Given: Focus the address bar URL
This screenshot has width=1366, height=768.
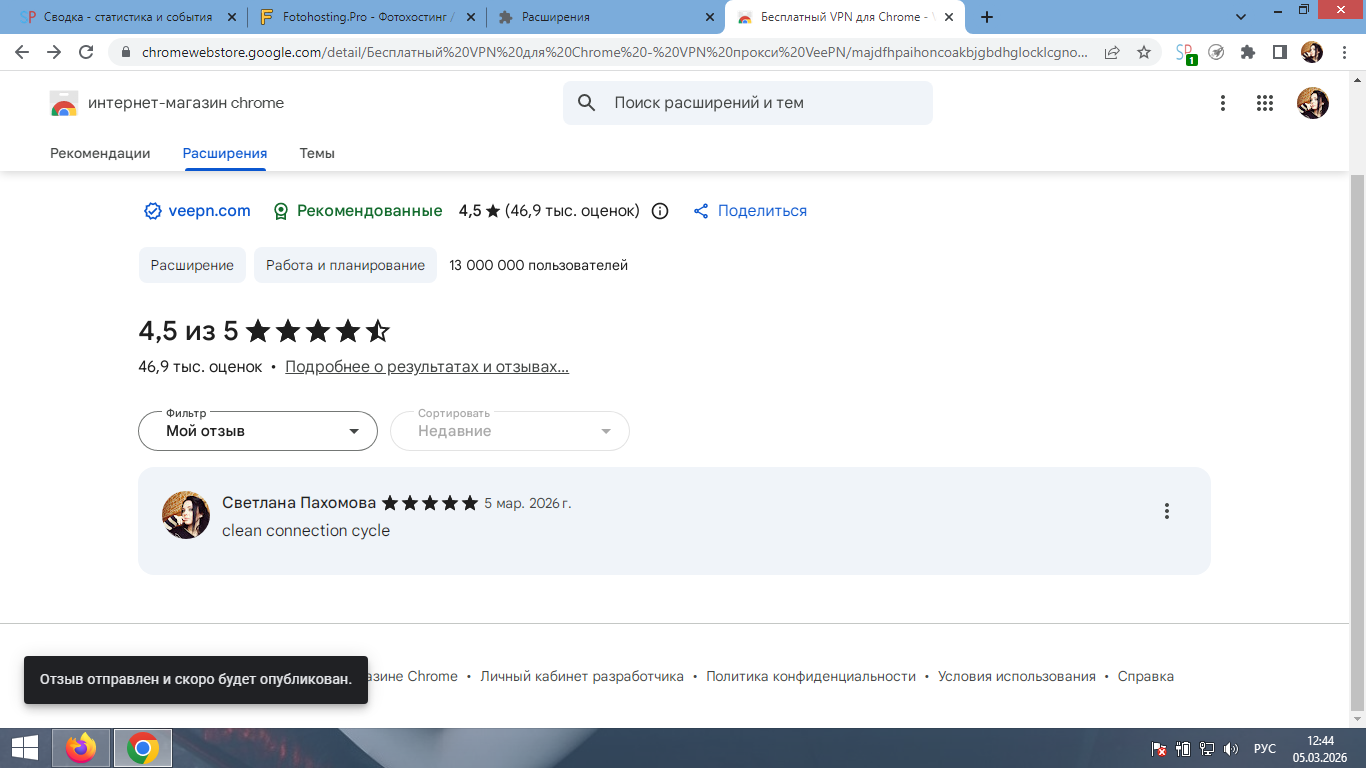Looking at the screenshot, I should tap(614, 53).
